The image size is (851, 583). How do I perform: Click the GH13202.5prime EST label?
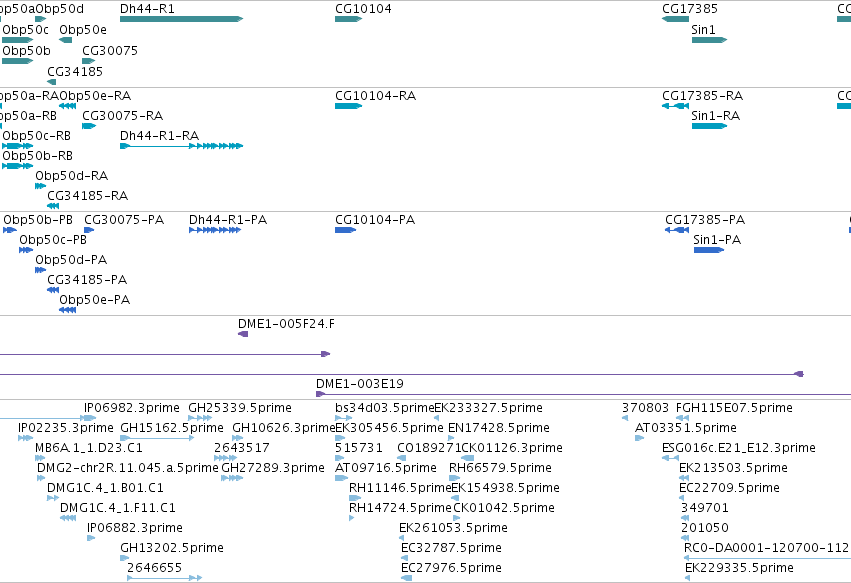(x=172, y=548)
